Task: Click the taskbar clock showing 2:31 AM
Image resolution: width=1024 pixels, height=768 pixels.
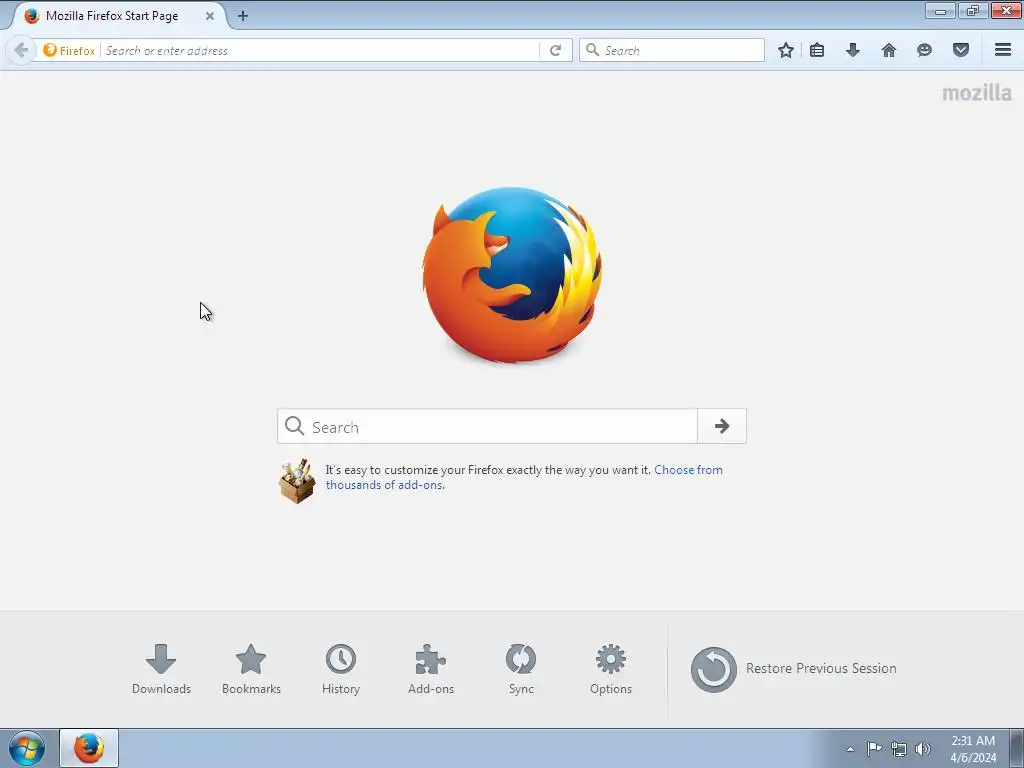Action: click(x=973, y=749)
